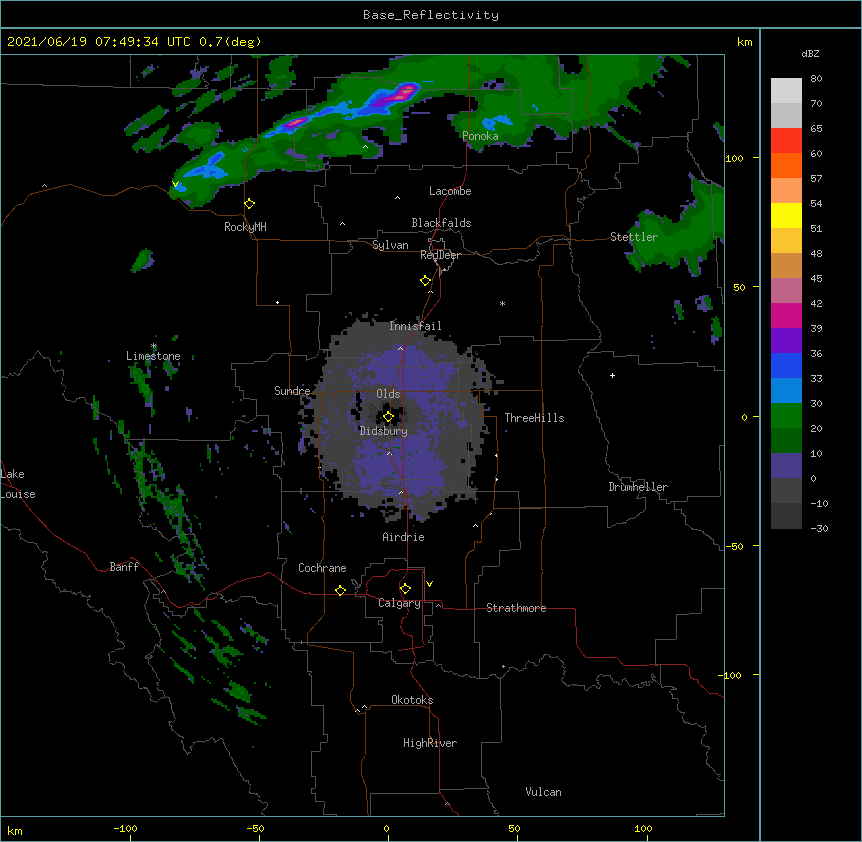
Task: Click the Drumheller town label
Action: tap(638, 487)
